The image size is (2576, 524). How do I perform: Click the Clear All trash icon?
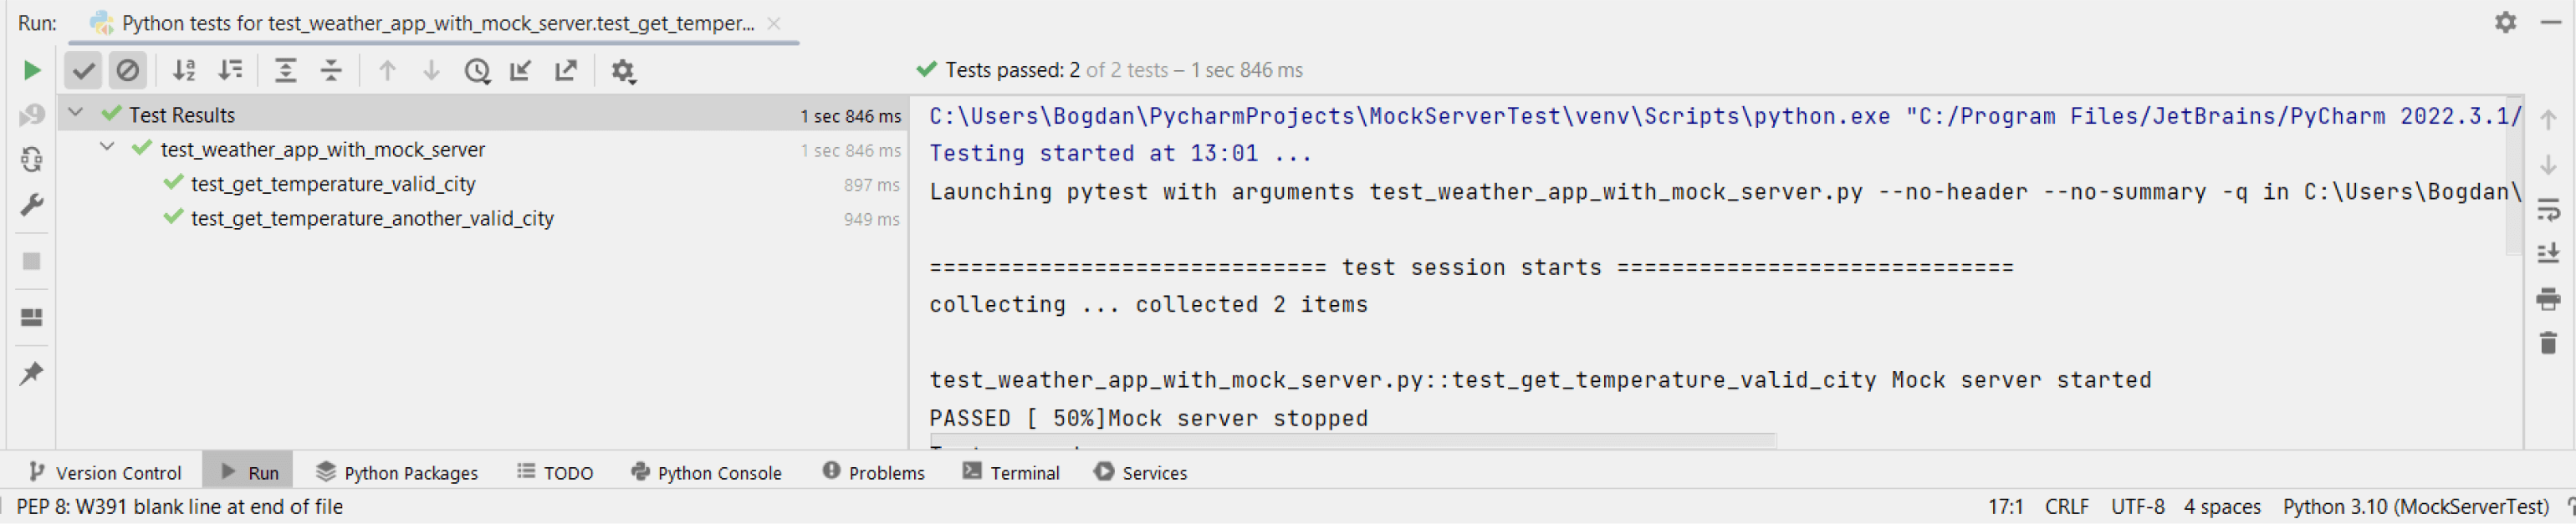coord(2547,344)
